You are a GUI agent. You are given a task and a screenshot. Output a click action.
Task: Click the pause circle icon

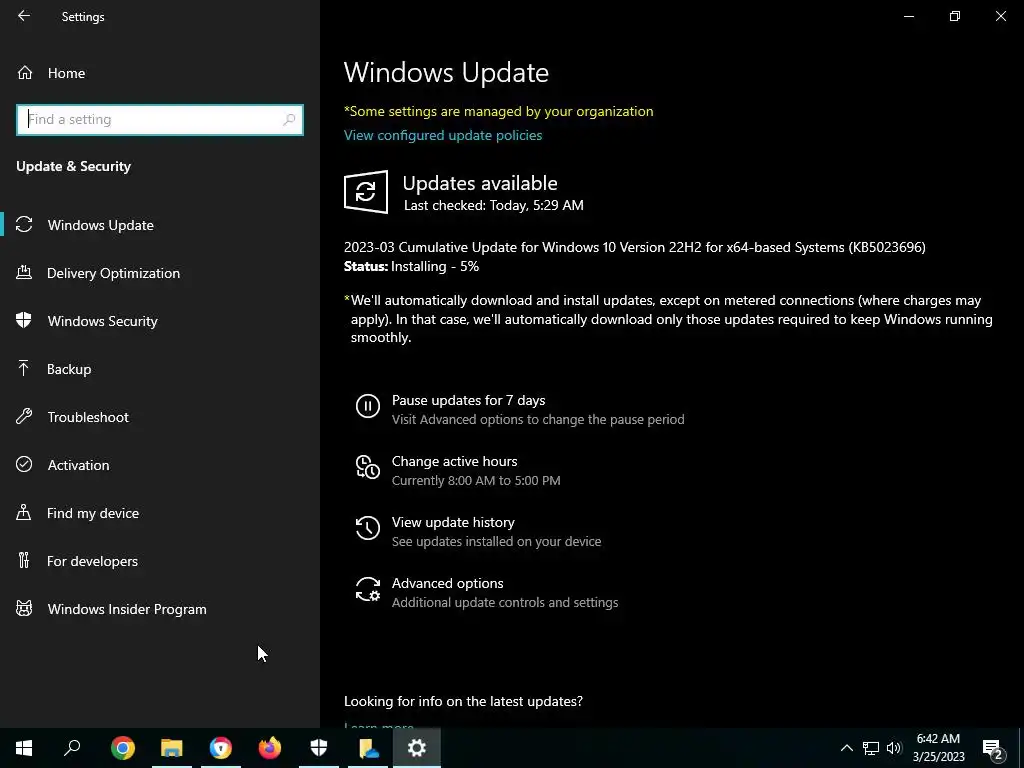(368, 406)
